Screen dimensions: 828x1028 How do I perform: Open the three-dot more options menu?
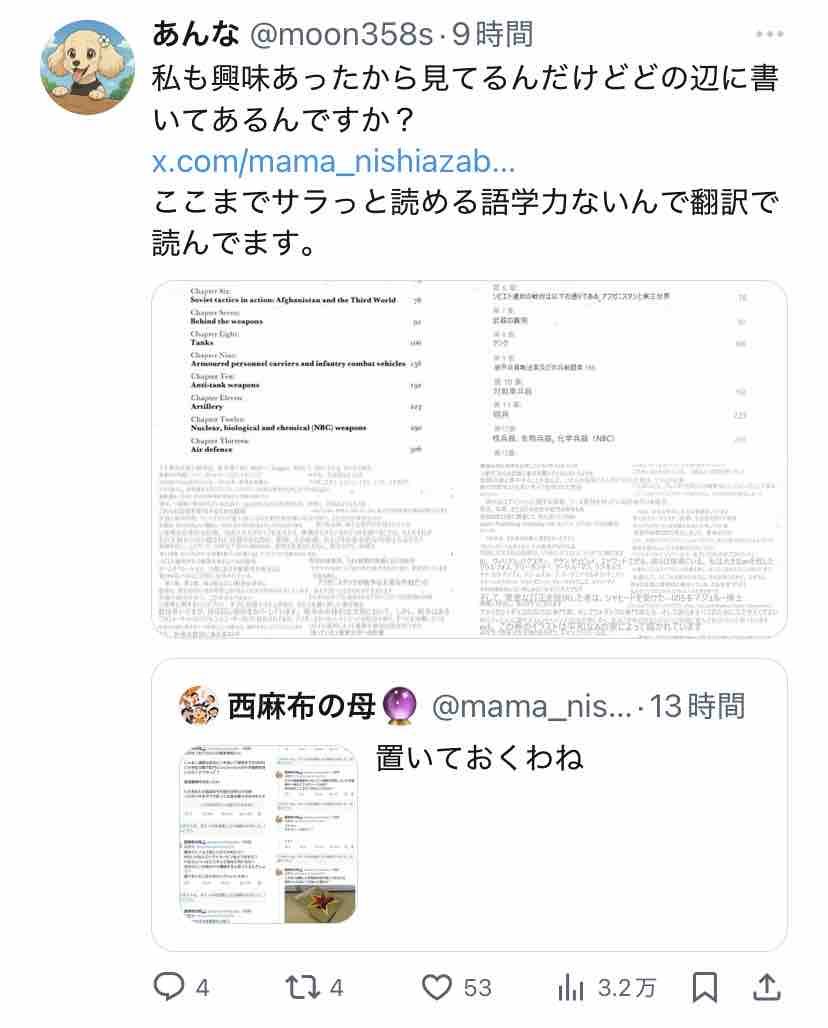point(769,34)
